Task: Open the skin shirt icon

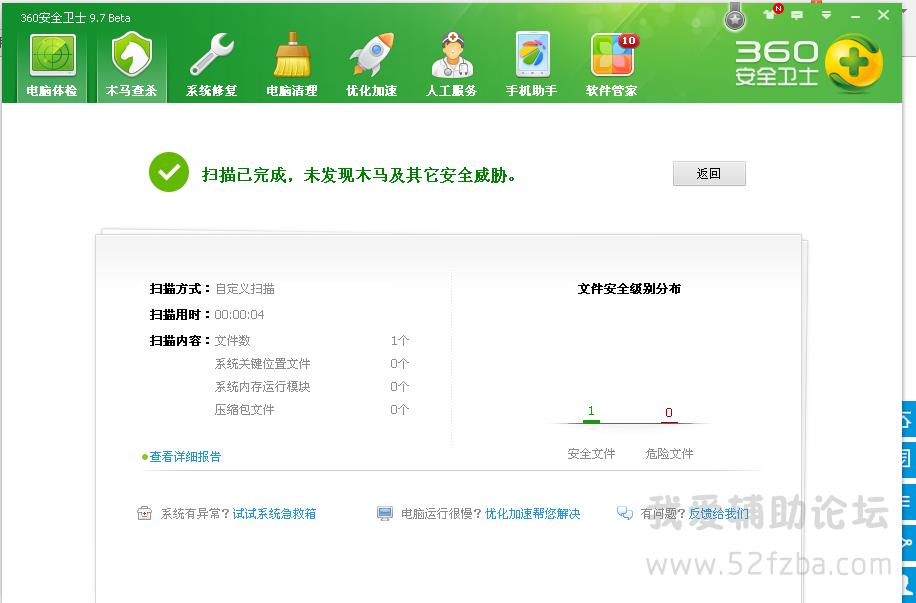Action: pos(771,15)
